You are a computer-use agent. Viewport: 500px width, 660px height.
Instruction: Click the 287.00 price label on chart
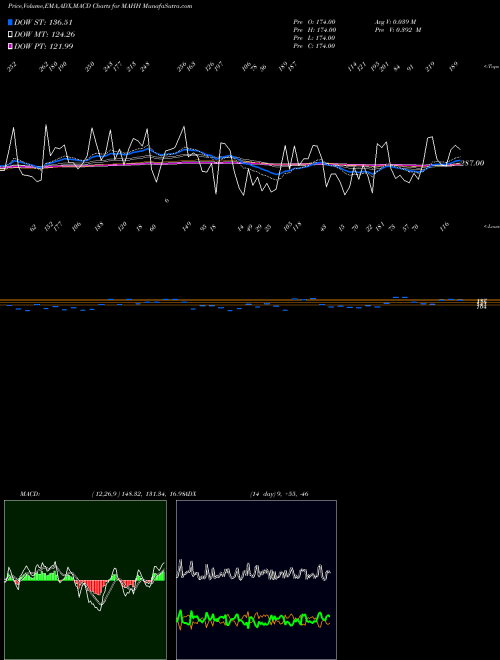472,163
